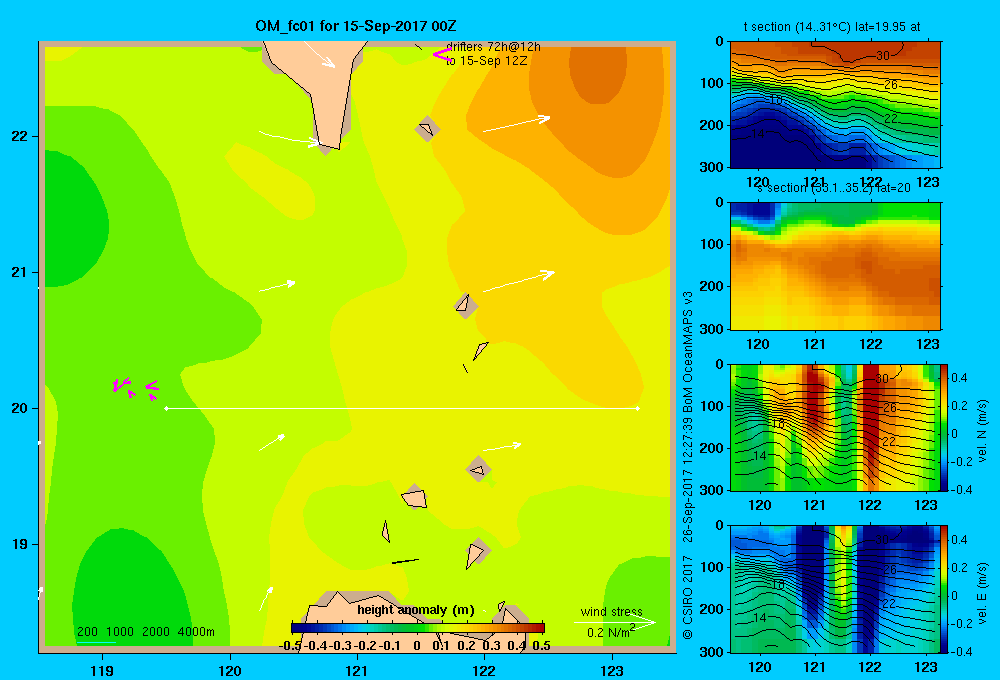The image size is (1000, 680).
Task: Open the northward velocity section plot
Action: tap(835, 427)
